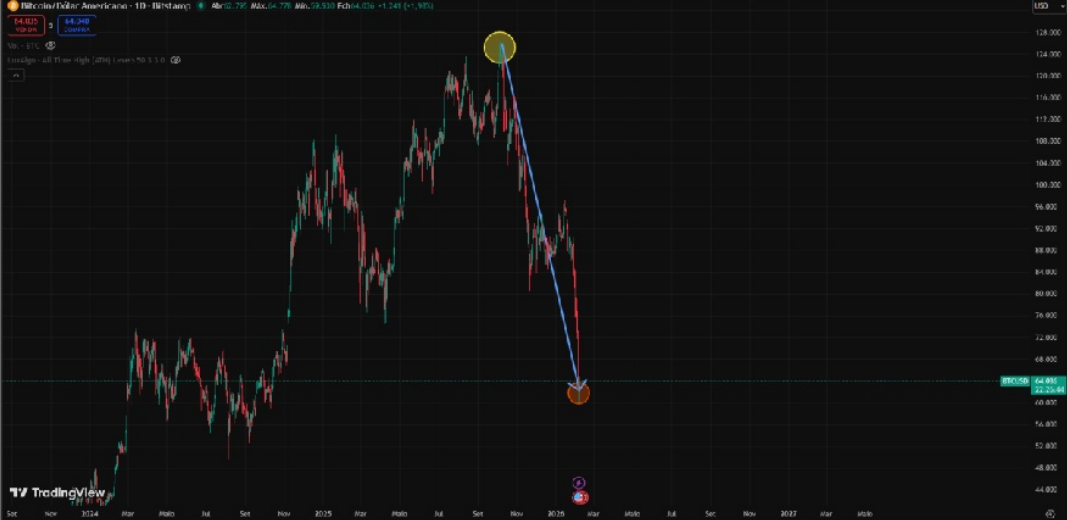The image size is (1067, 520).
Task: Click the BTCUSD price label on axis
Action: click(x=1015, y=381)
